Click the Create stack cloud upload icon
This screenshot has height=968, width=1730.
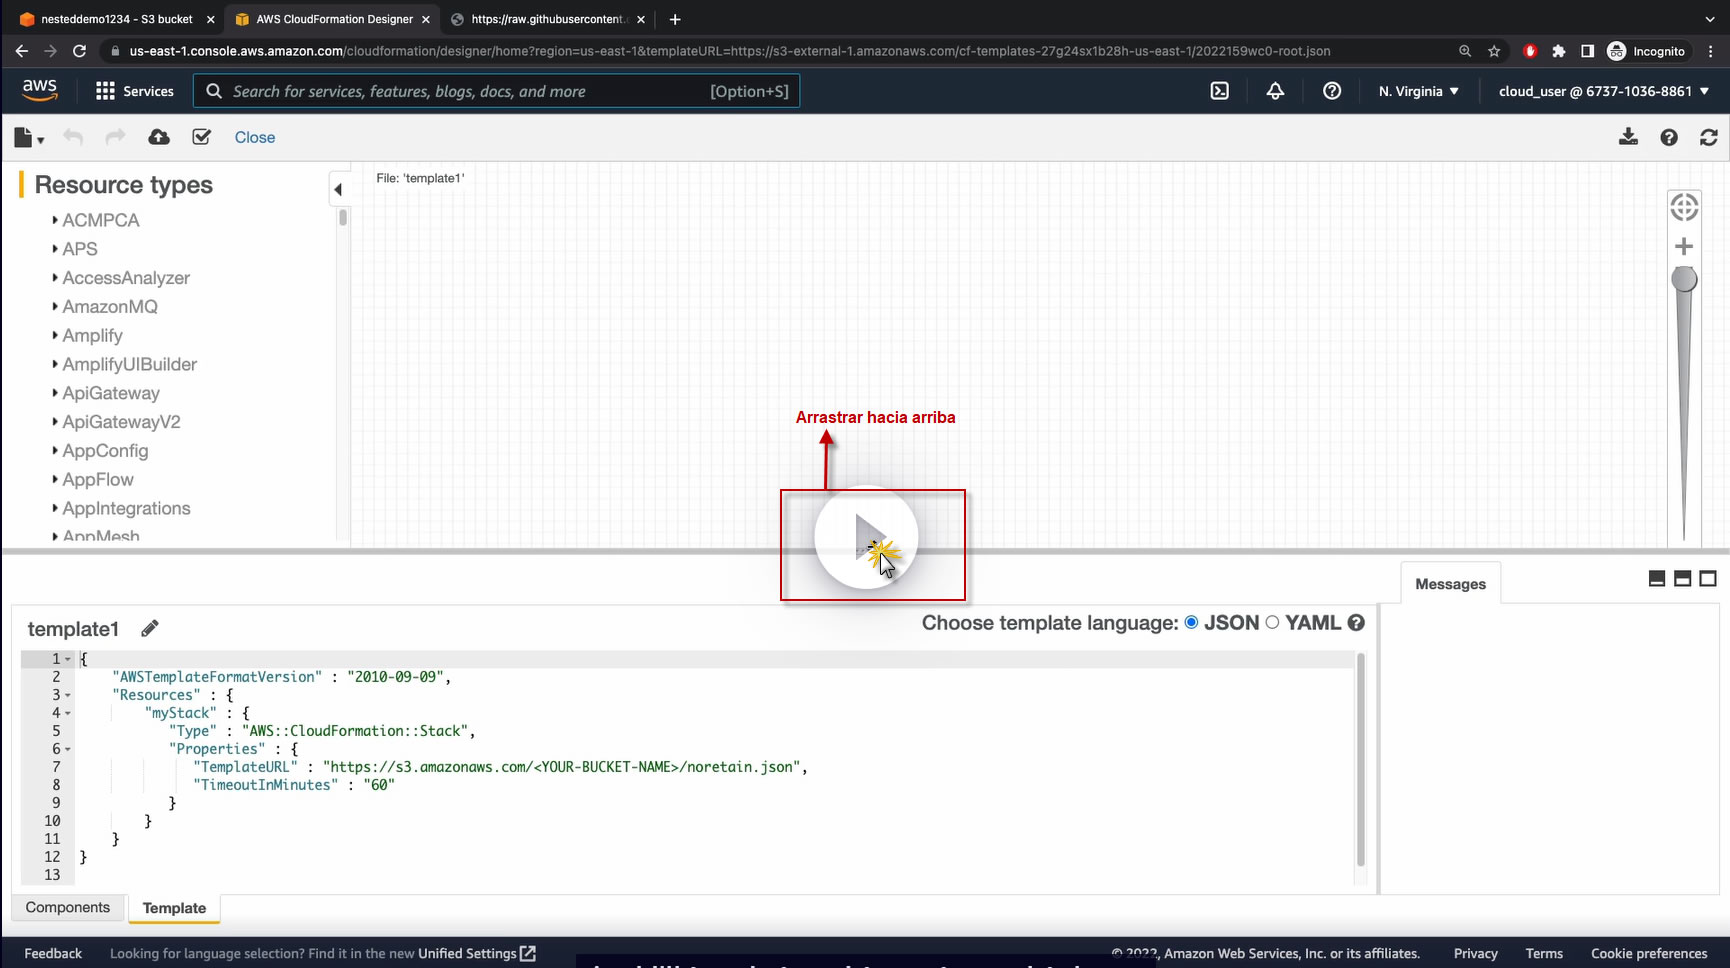pos(159,137)
